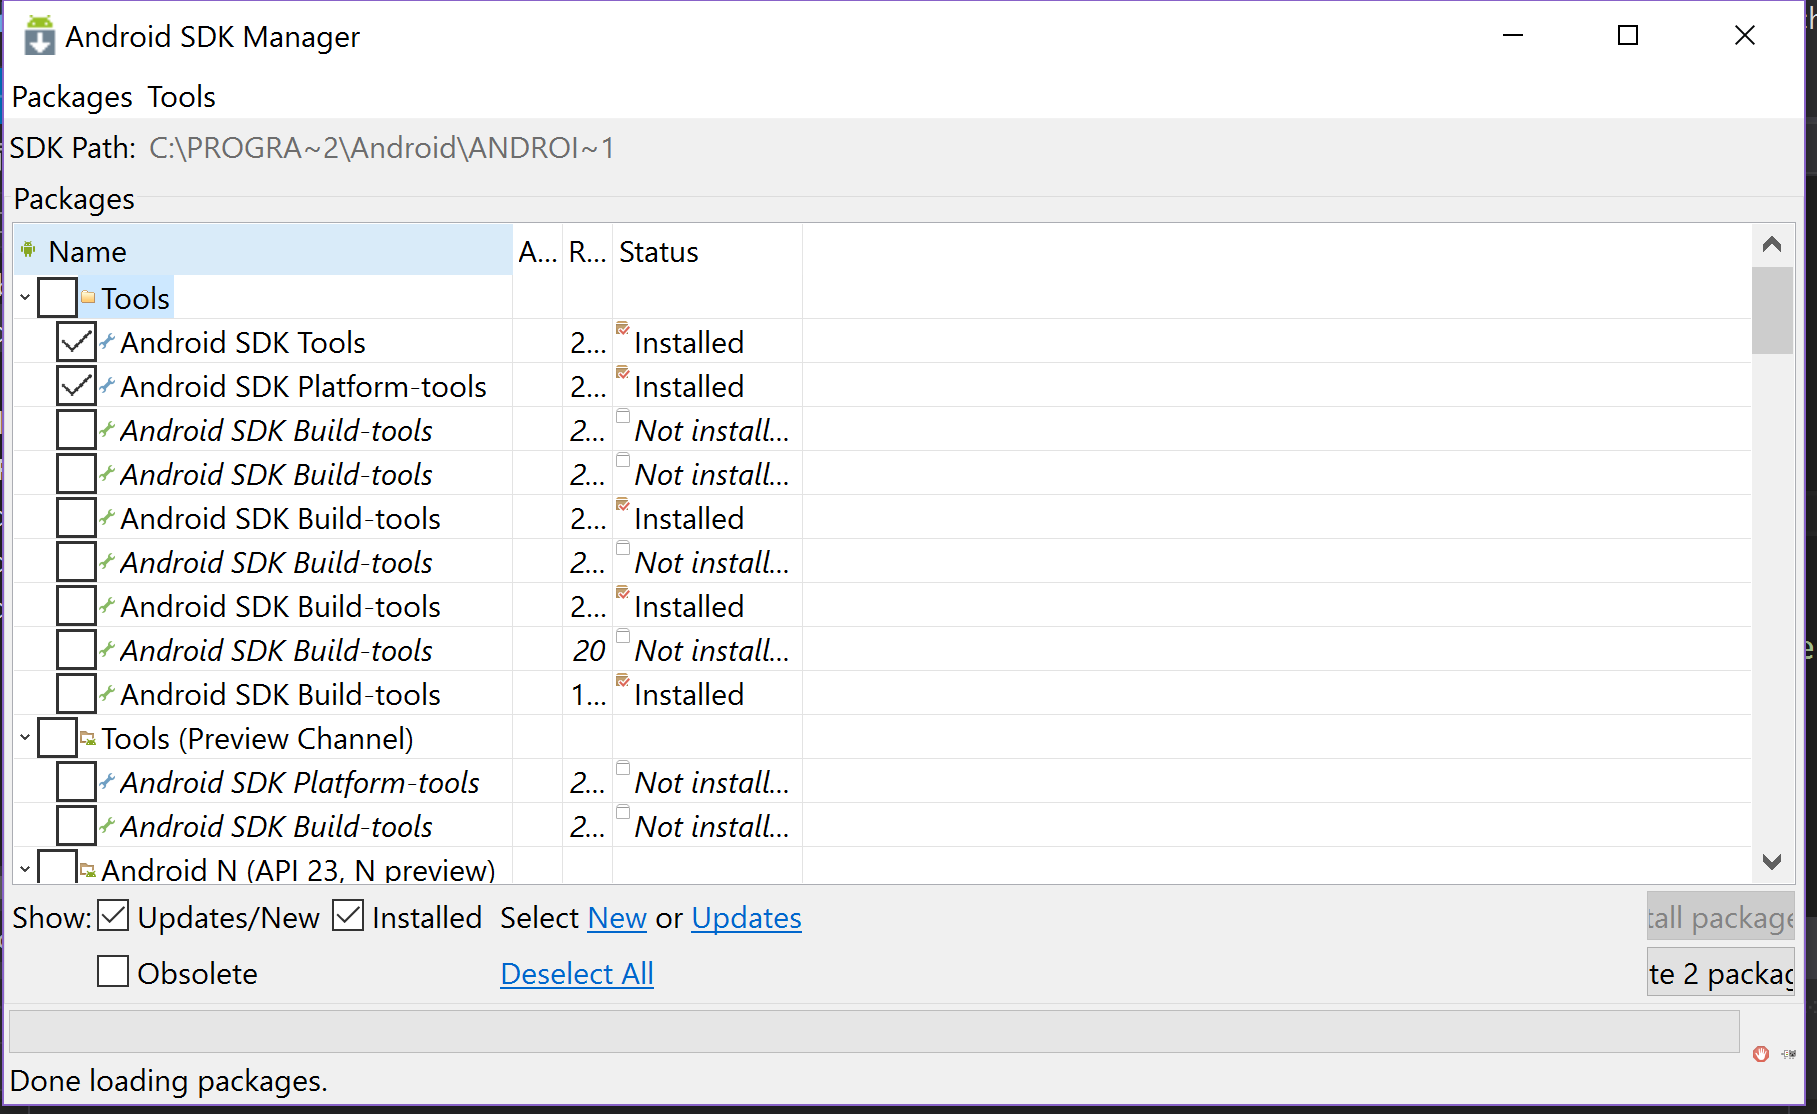The image size is (1817, 1114).
Task: Select the Android N (API 23, N preview) row
Action: 298,870
